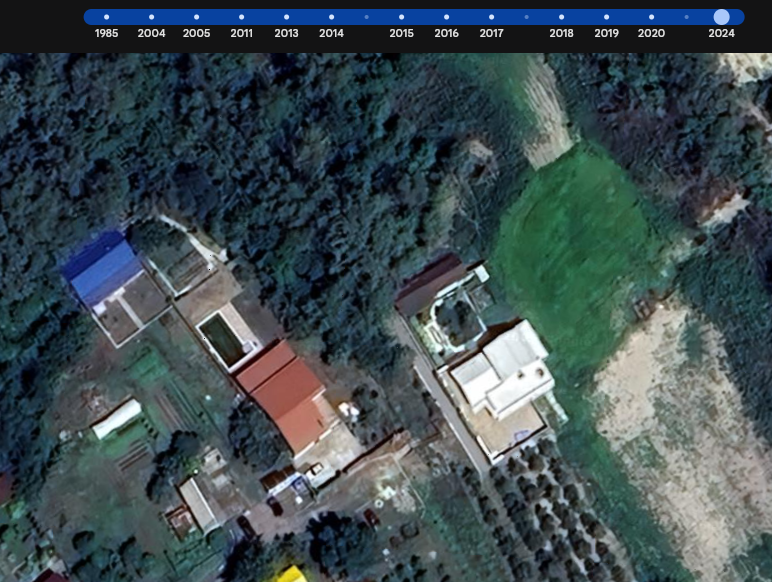Switch to the 2020 timeline marker
The height and width of the screenshot is (582, 772).
coord(651,17)
